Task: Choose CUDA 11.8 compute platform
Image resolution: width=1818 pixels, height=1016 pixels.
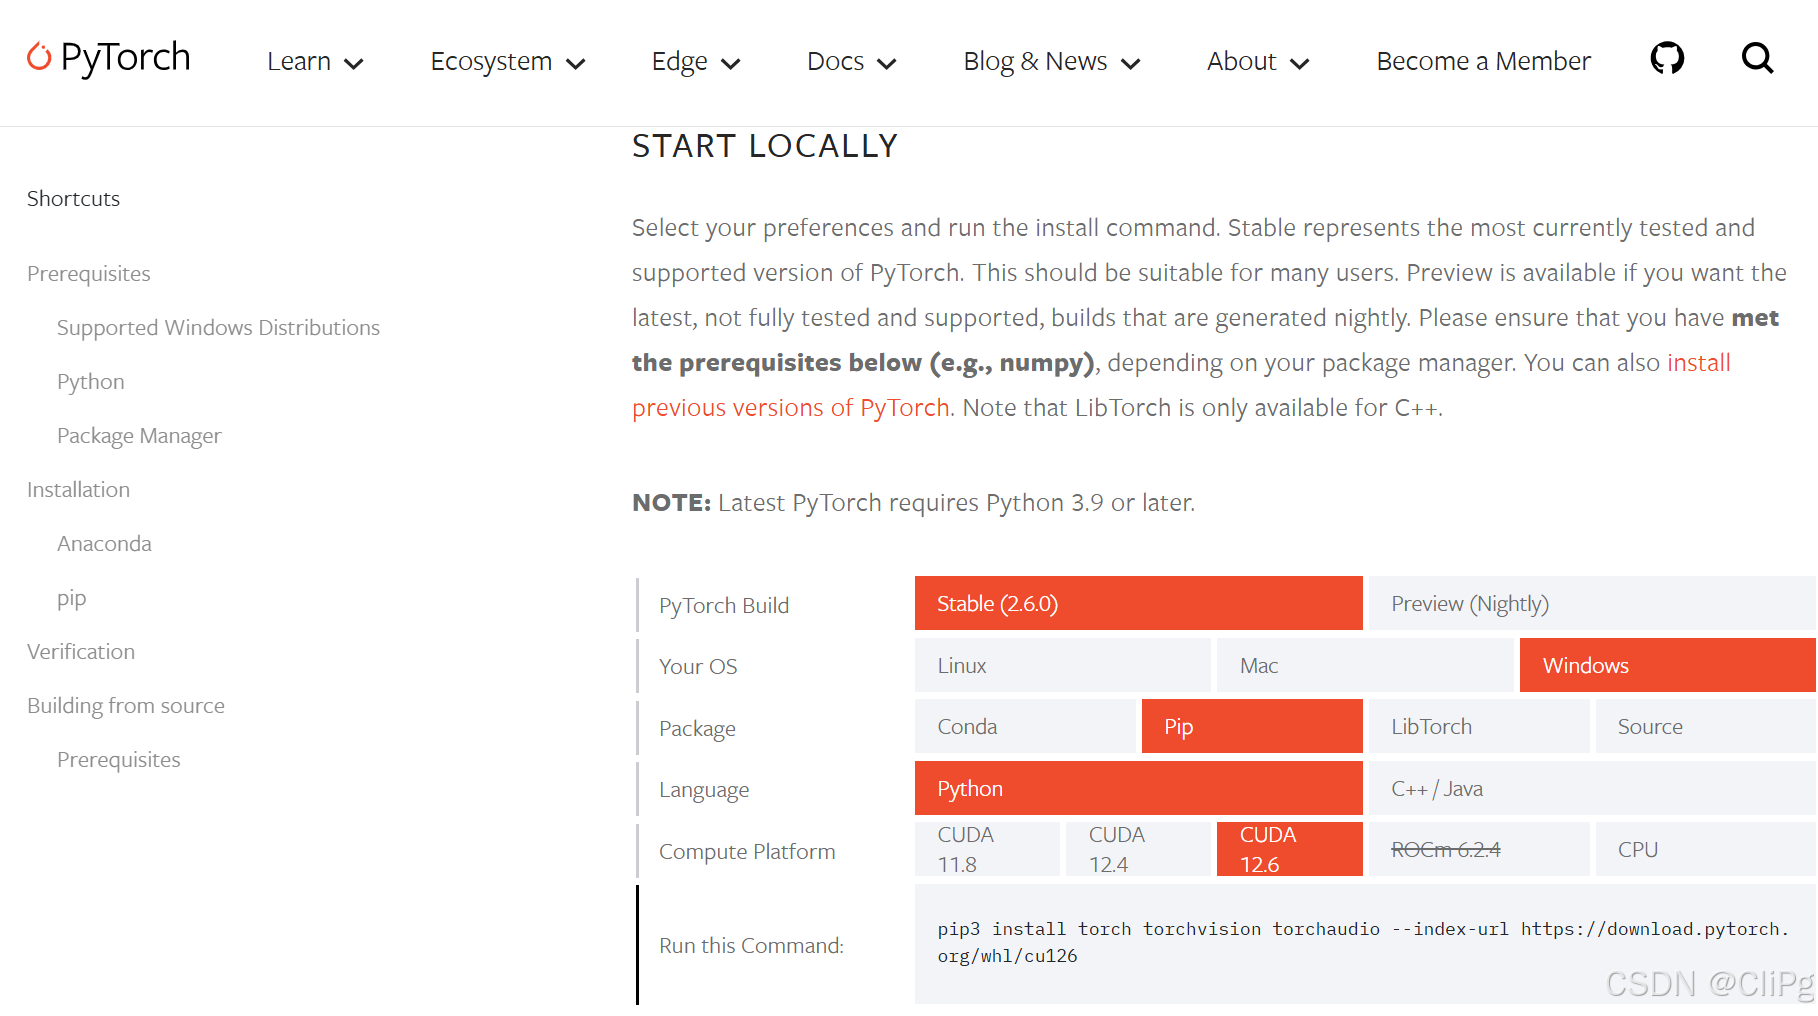Action: 987,849
